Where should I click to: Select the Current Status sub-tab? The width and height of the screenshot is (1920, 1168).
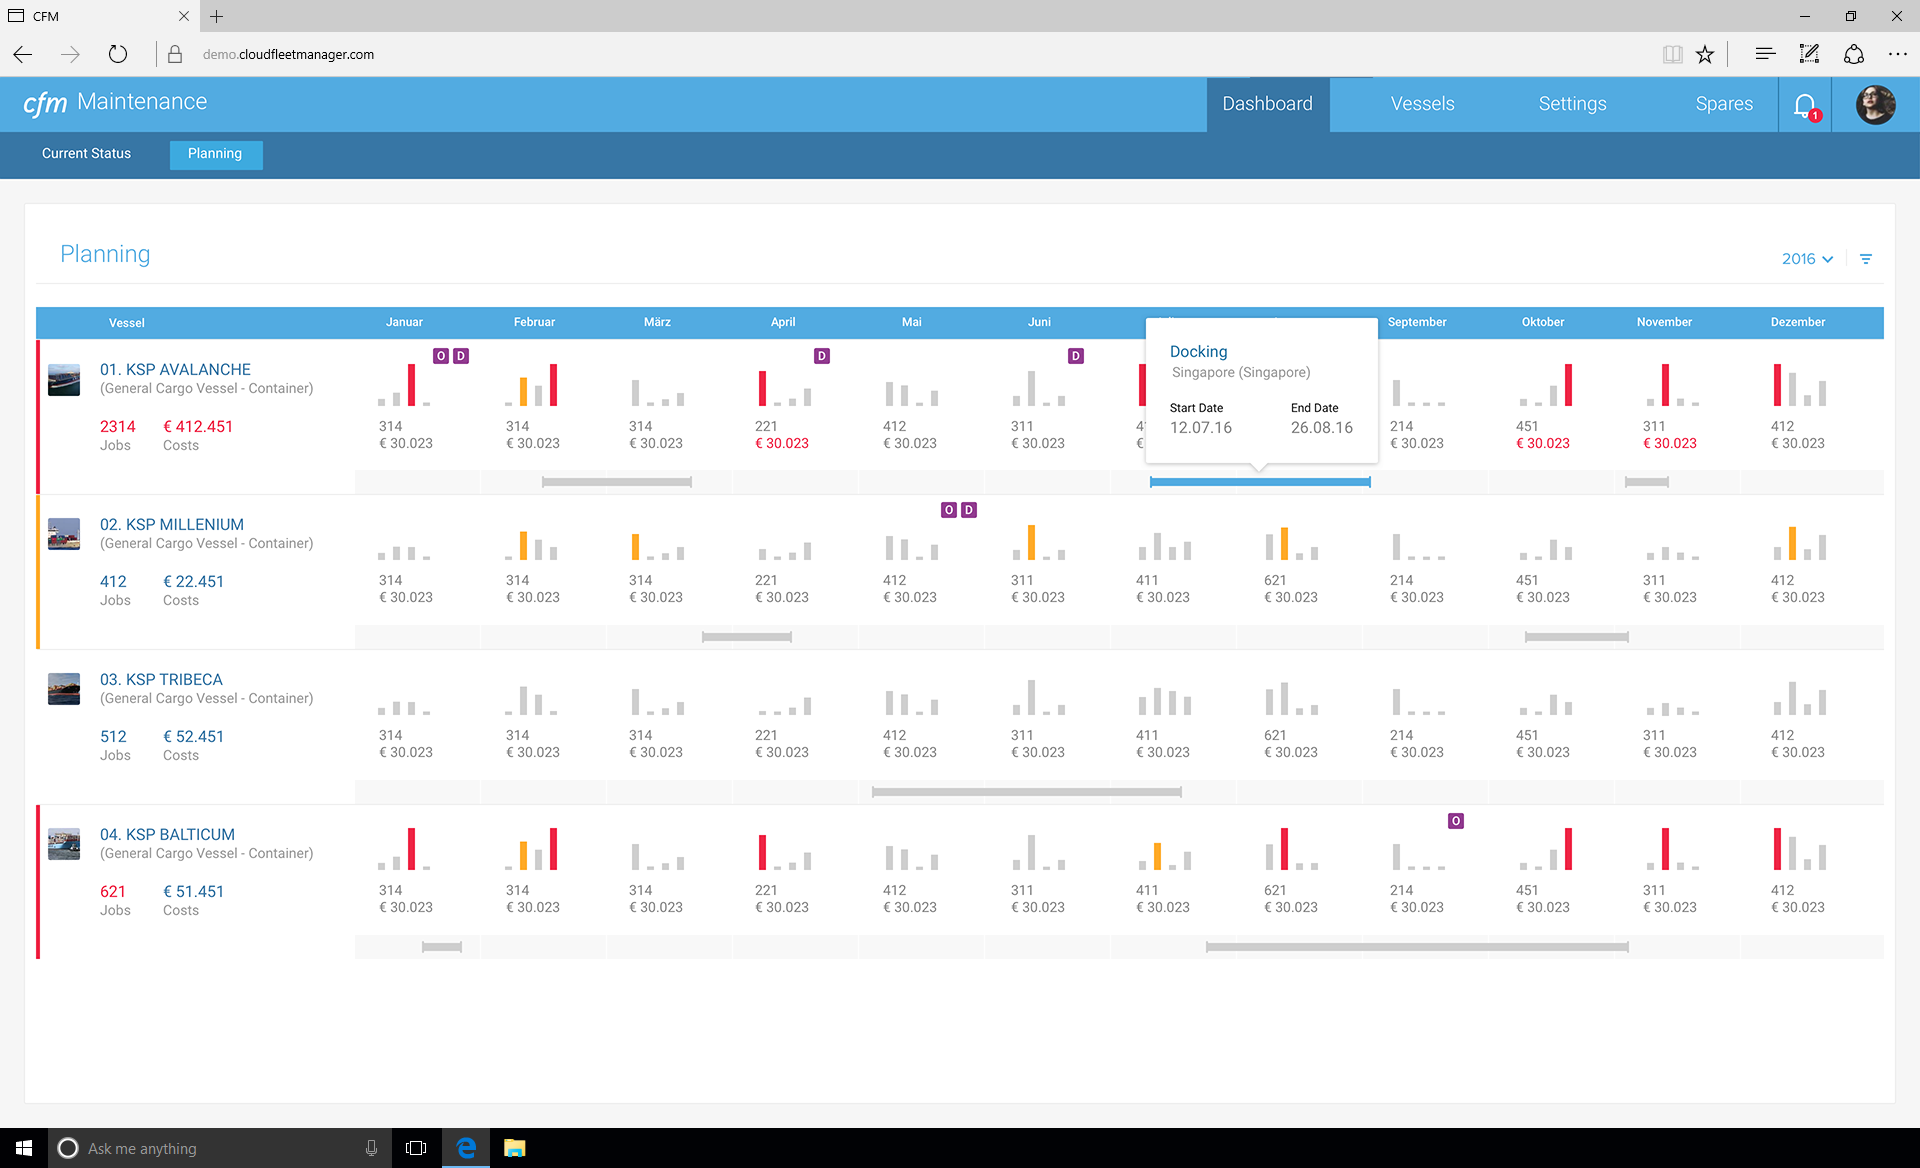coord(86,154)
